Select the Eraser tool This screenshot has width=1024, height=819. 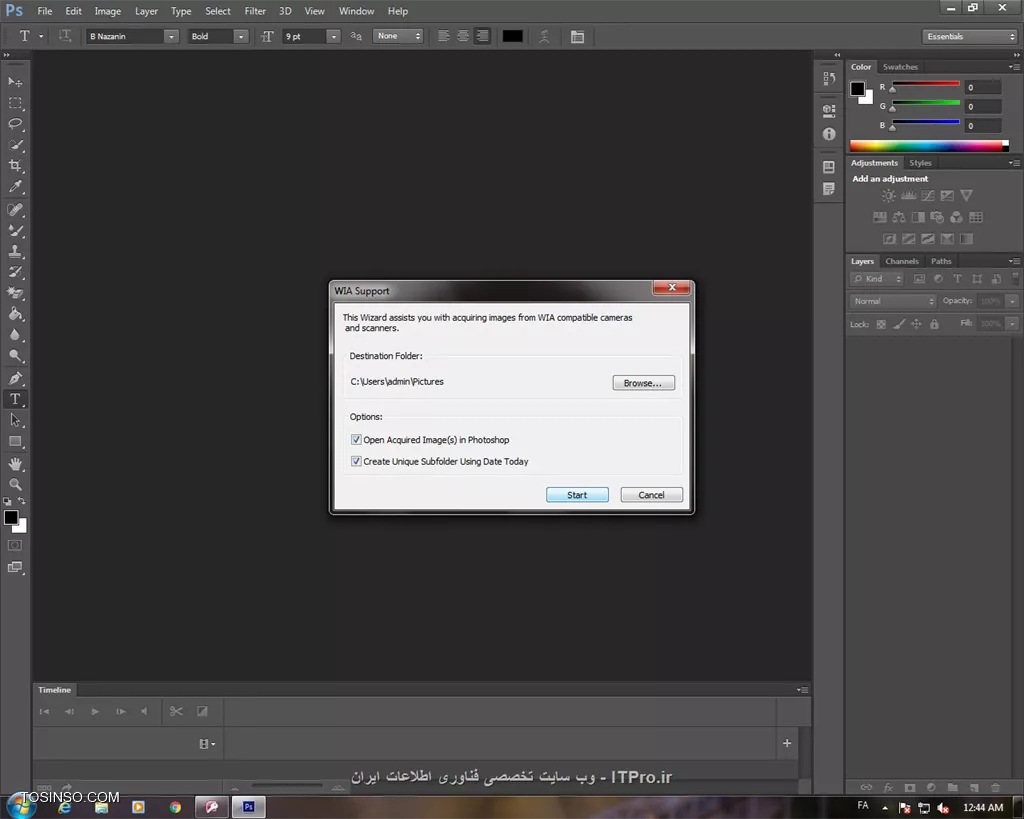click(x=15, y=293)
